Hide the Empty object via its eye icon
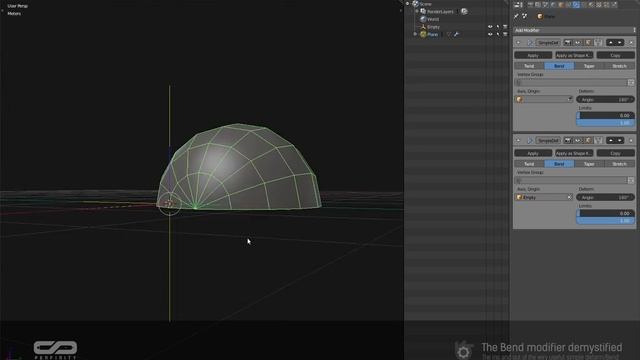This screenshot has height=360, width=640. click(490, 27)
